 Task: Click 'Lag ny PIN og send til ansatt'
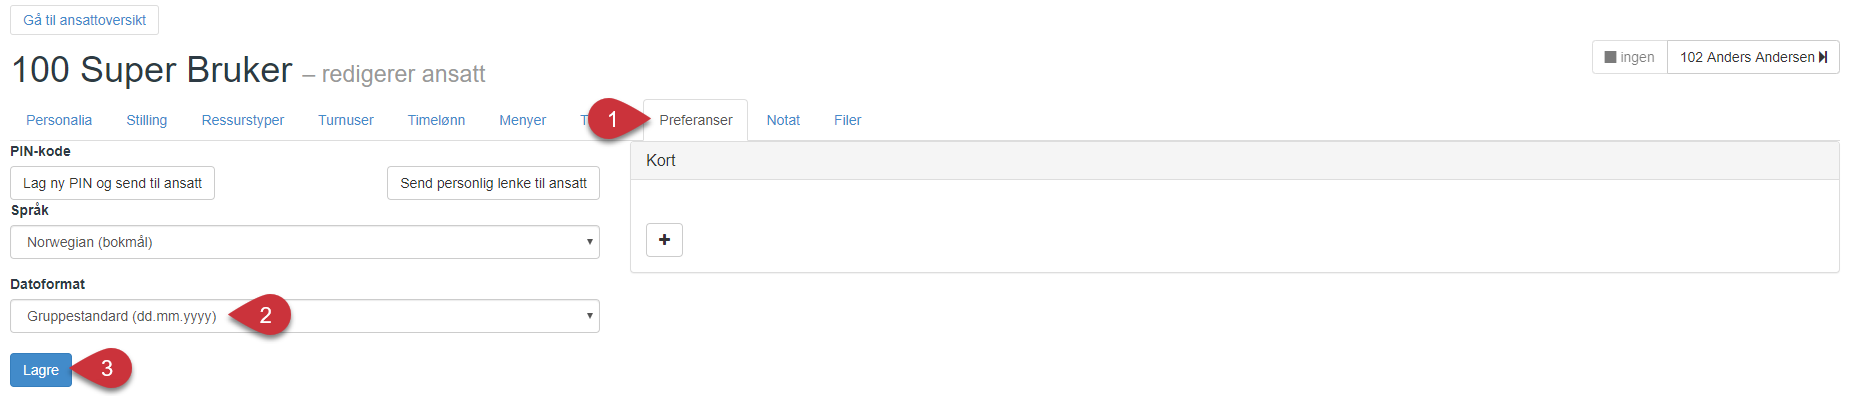(112, 183)
